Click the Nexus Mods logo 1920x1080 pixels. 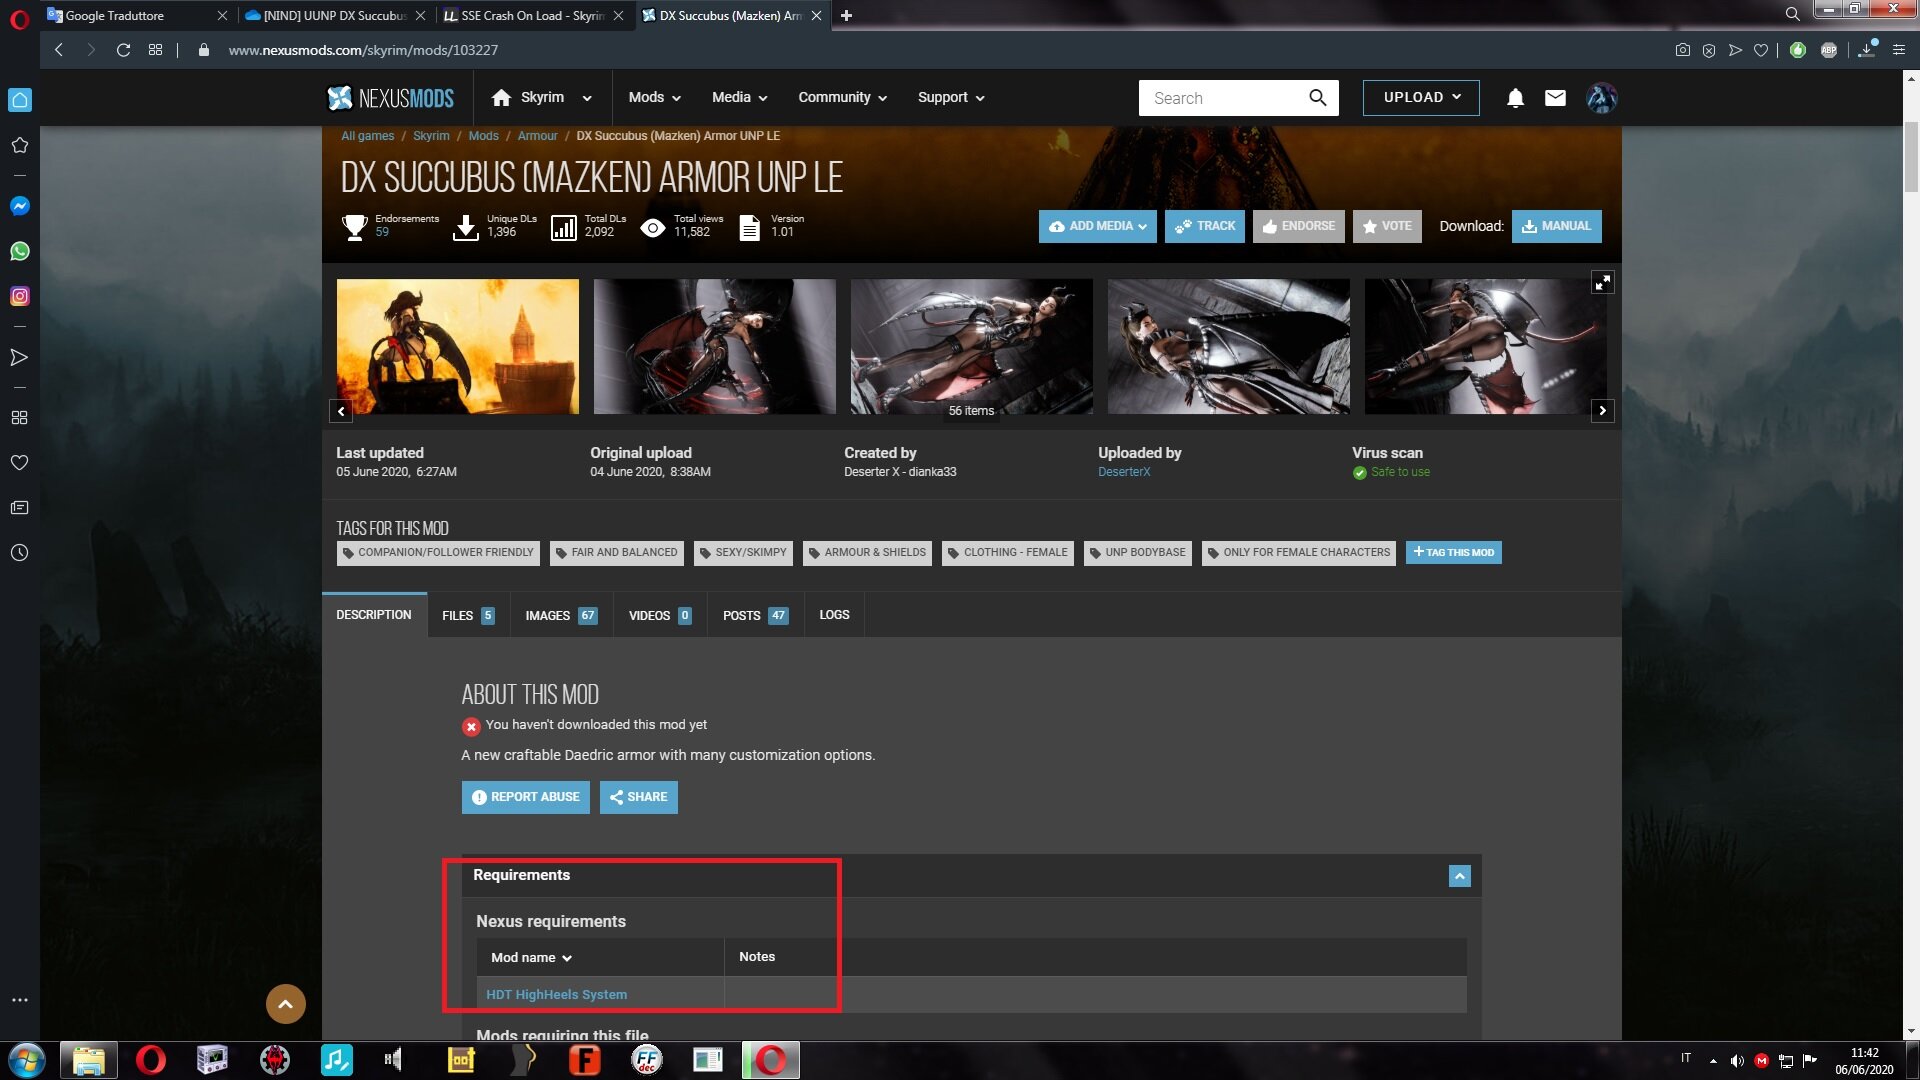[390, 98]
